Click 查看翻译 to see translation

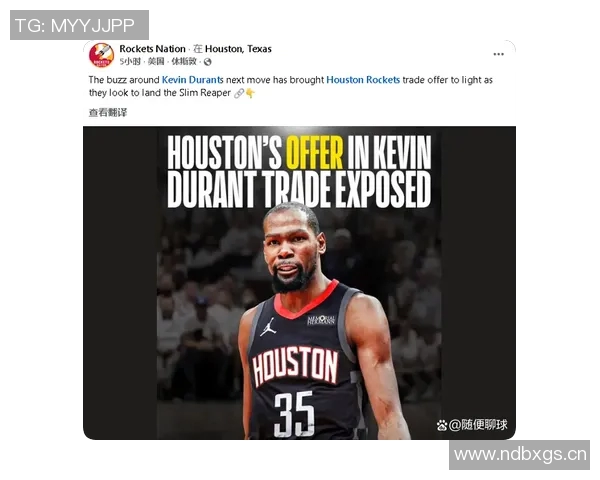[108, 113]
